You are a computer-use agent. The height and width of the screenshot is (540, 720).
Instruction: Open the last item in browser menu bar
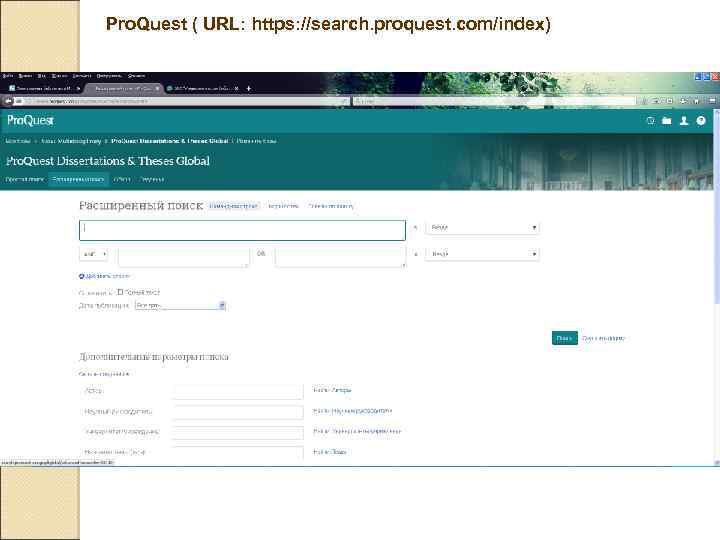point(136,76)
